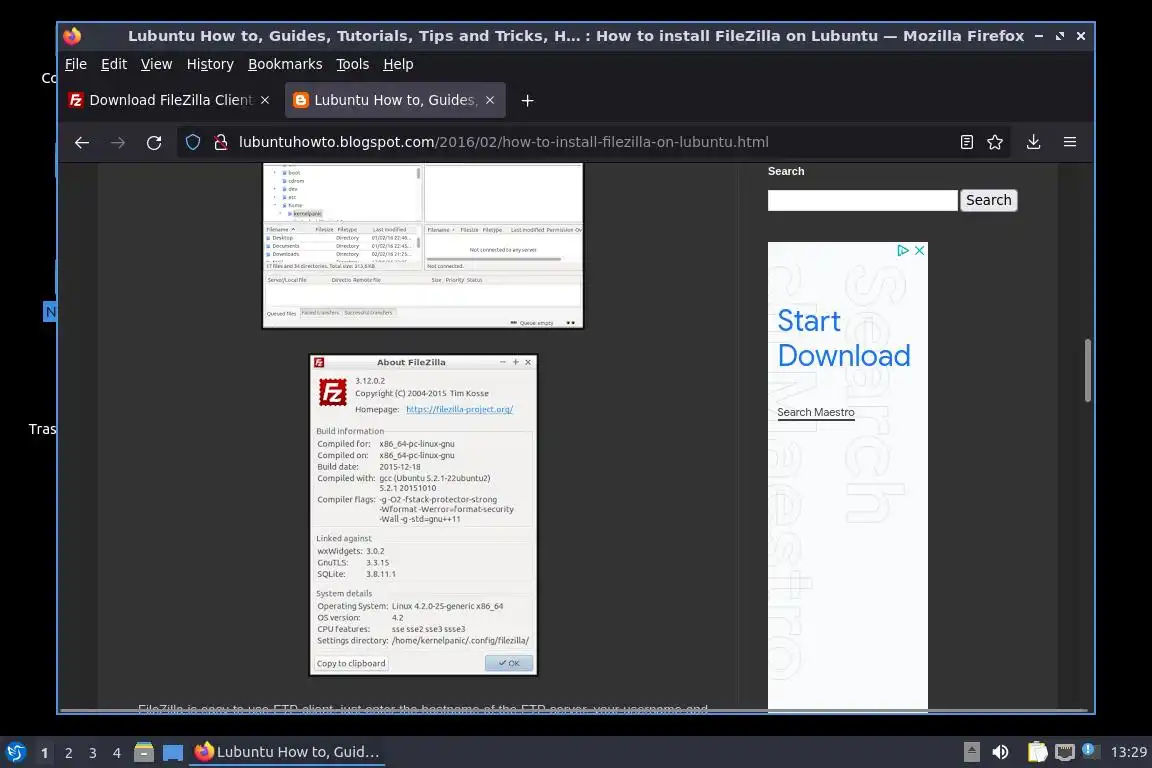Open the Tools menu
Image resolution: width=1152 pixels, height=768 pixels.
(353, 64)
